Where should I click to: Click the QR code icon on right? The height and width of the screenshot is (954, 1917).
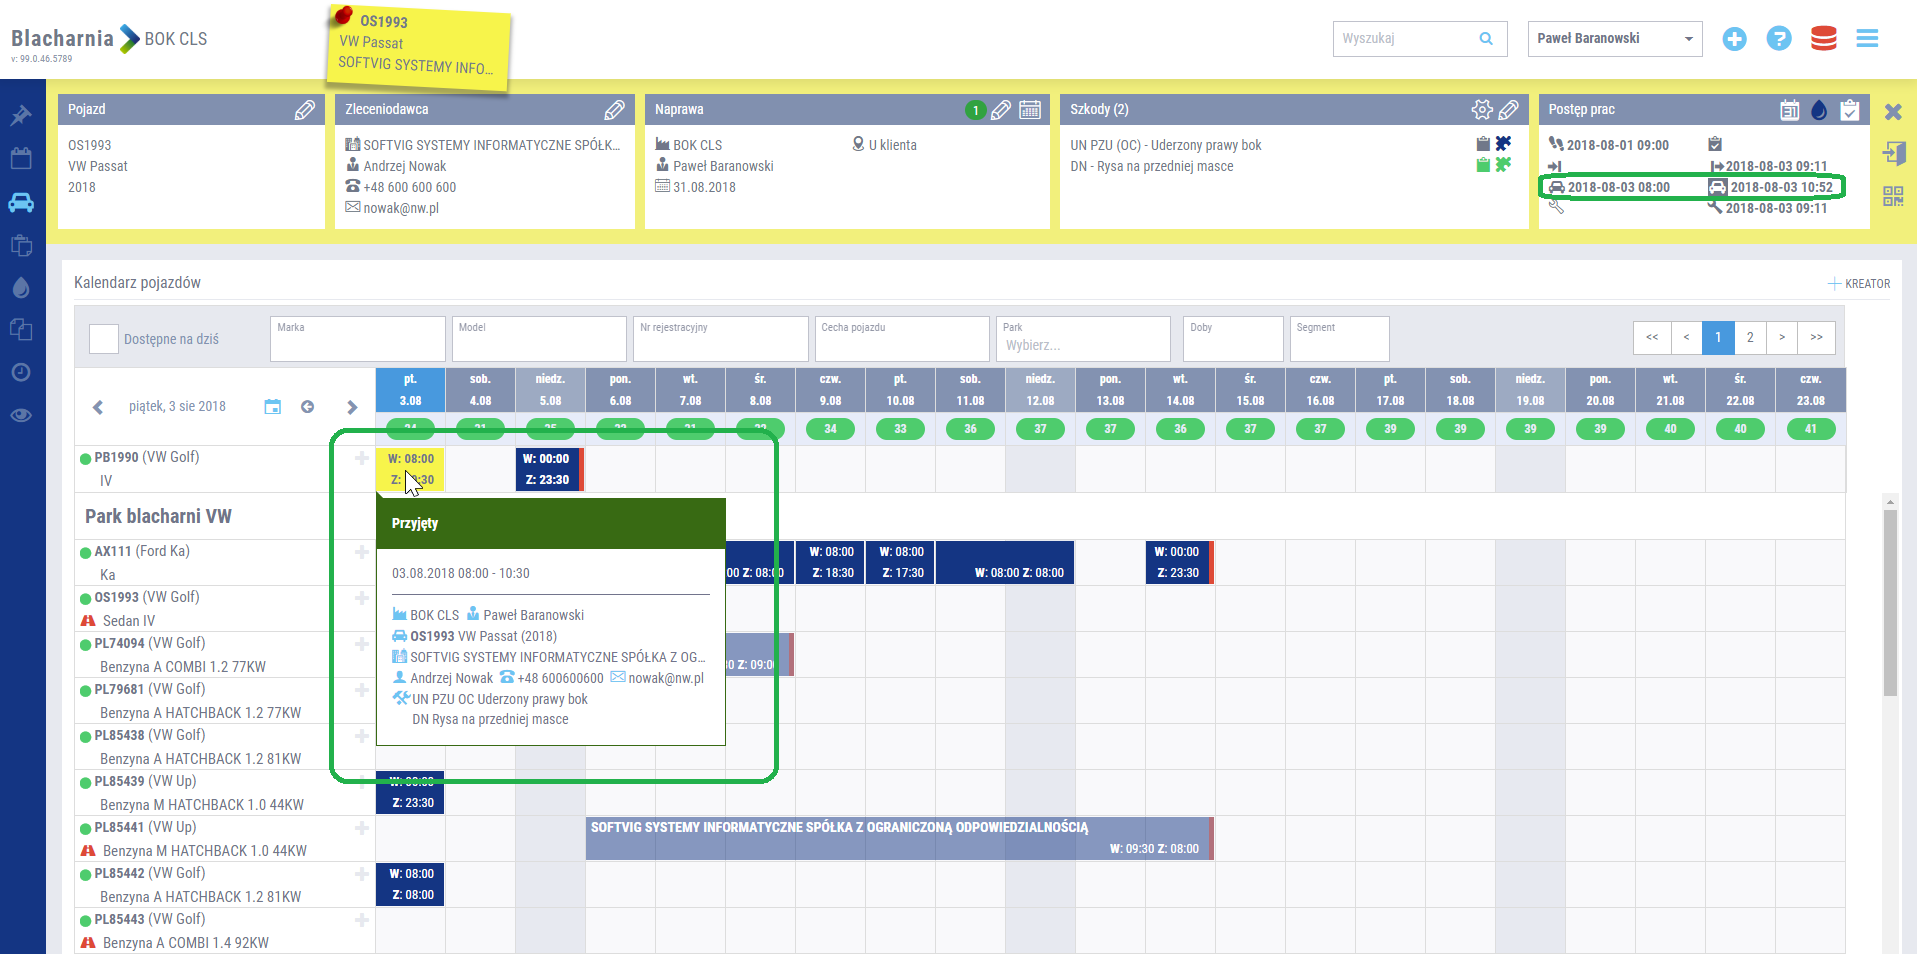pyautogui.click(x=1893, y=196)
